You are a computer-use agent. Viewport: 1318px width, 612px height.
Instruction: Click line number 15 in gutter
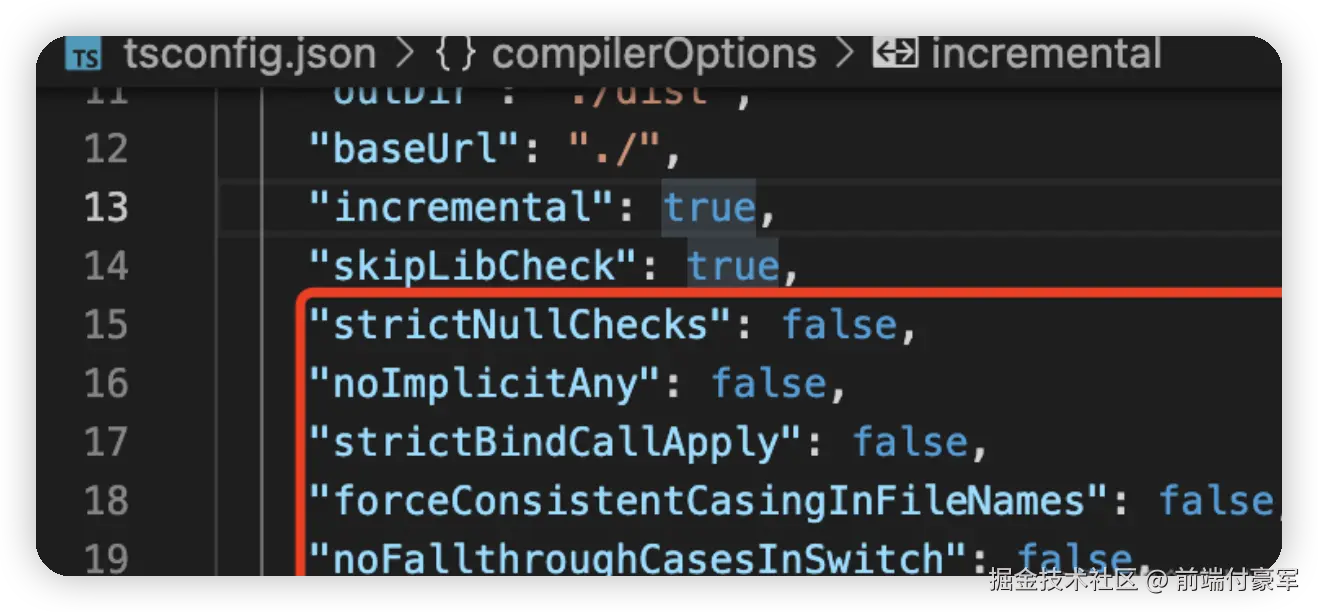(x=106, y=325)
